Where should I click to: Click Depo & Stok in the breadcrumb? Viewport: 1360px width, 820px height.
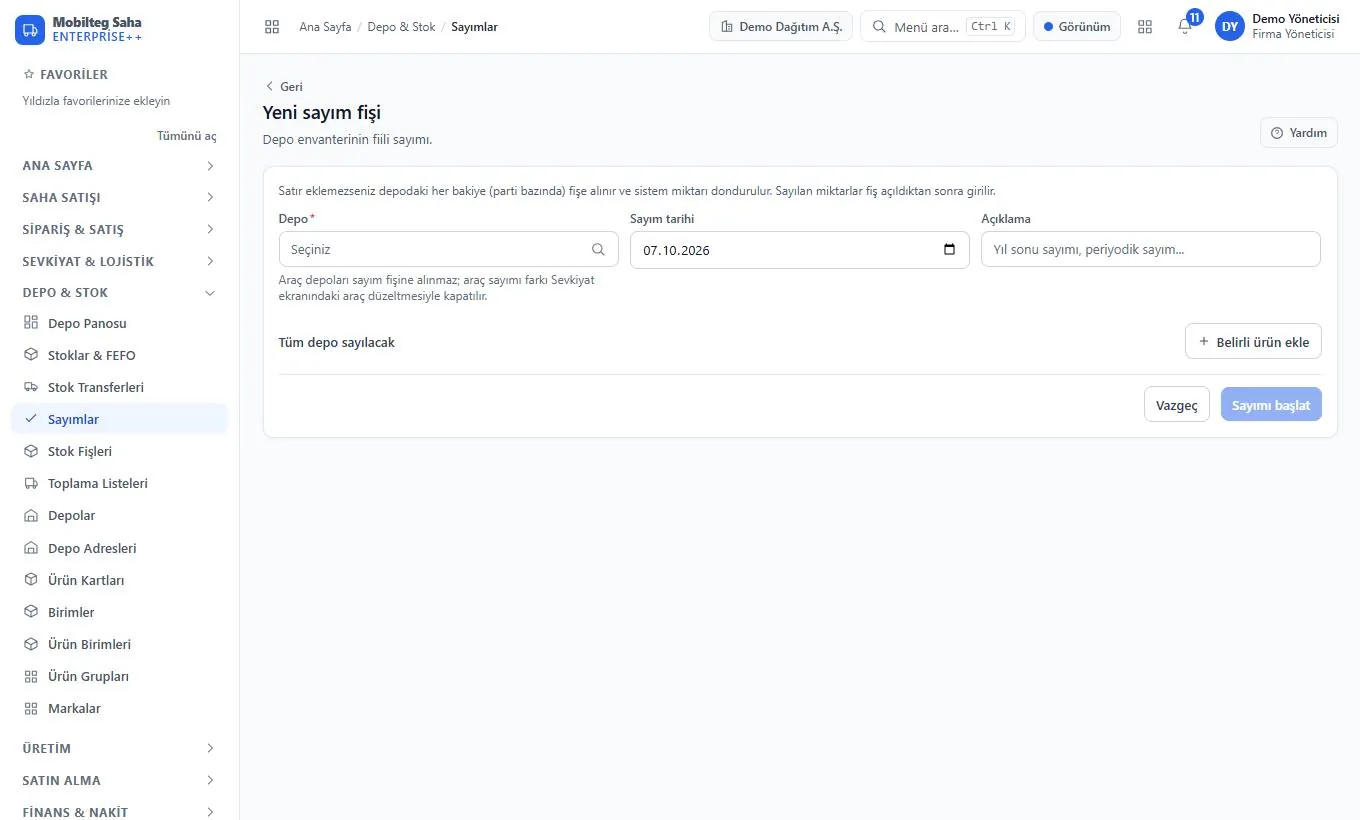(401, 27)
